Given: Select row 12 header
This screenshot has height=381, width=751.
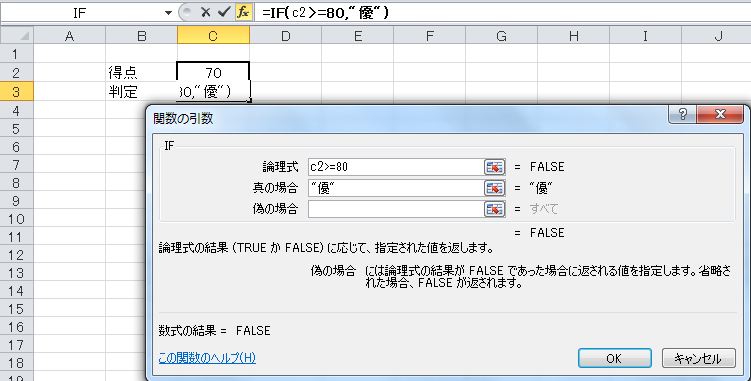Looking at the screenshot, I should pos(17,254).
